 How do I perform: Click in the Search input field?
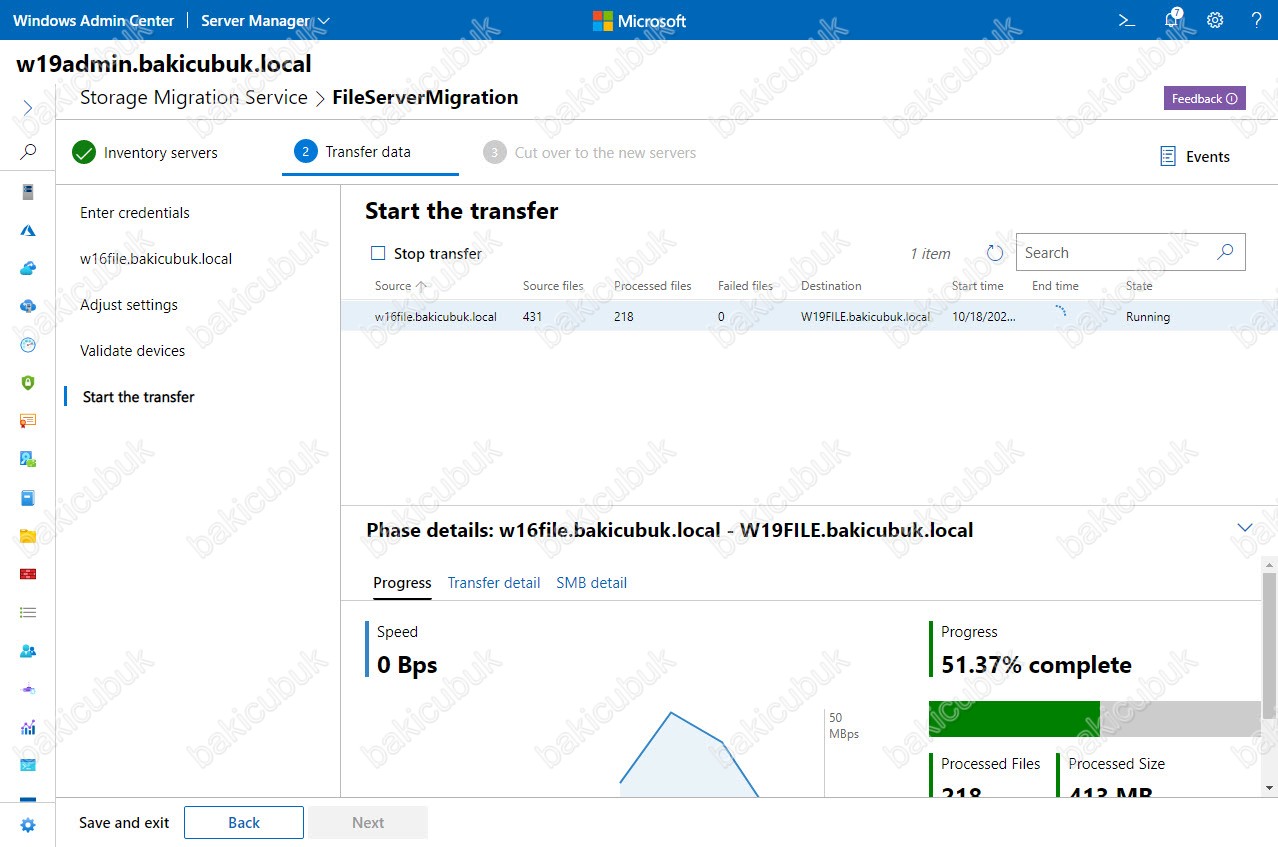(1115, 253)
